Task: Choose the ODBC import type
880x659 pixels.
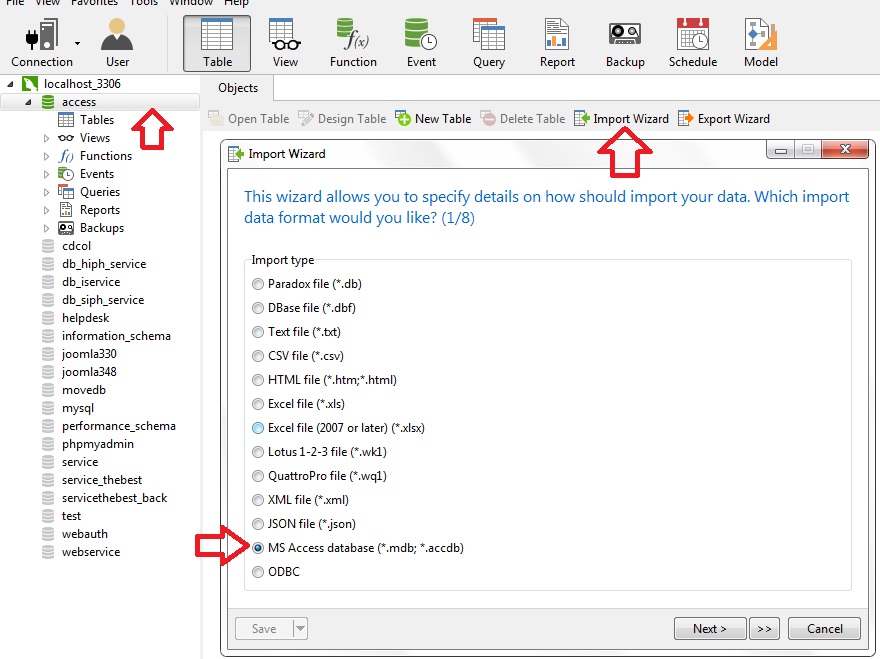Action: [259, 572]
